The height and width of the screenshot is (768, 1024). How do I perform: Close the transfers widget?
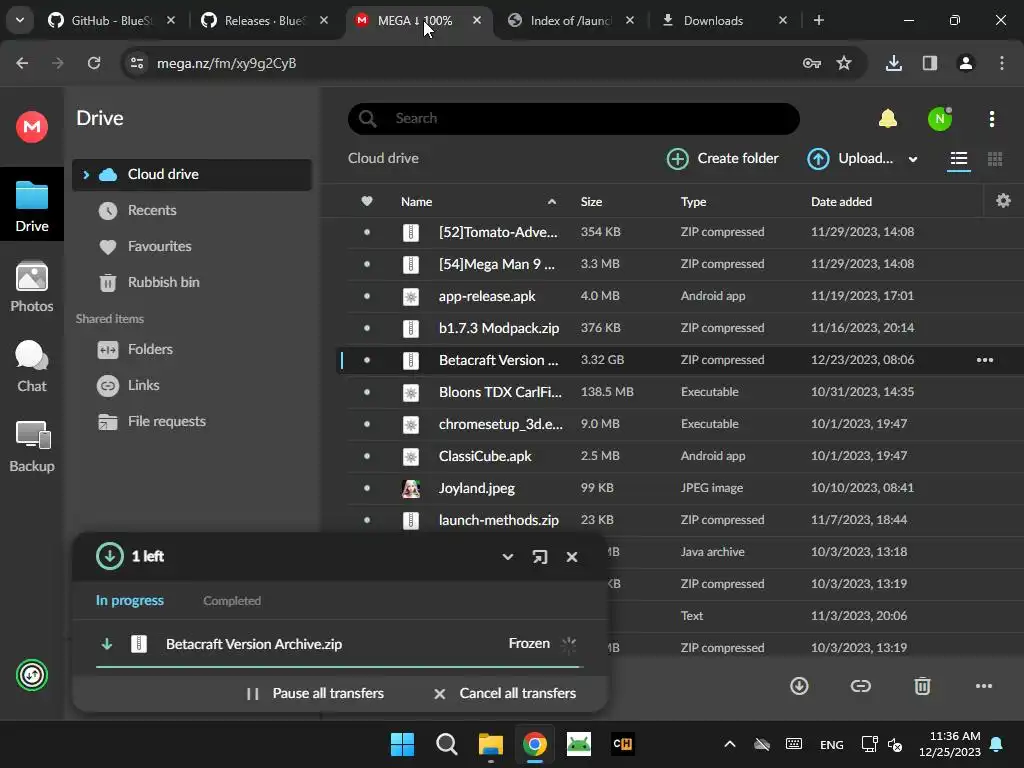click(x=571, y=557)
